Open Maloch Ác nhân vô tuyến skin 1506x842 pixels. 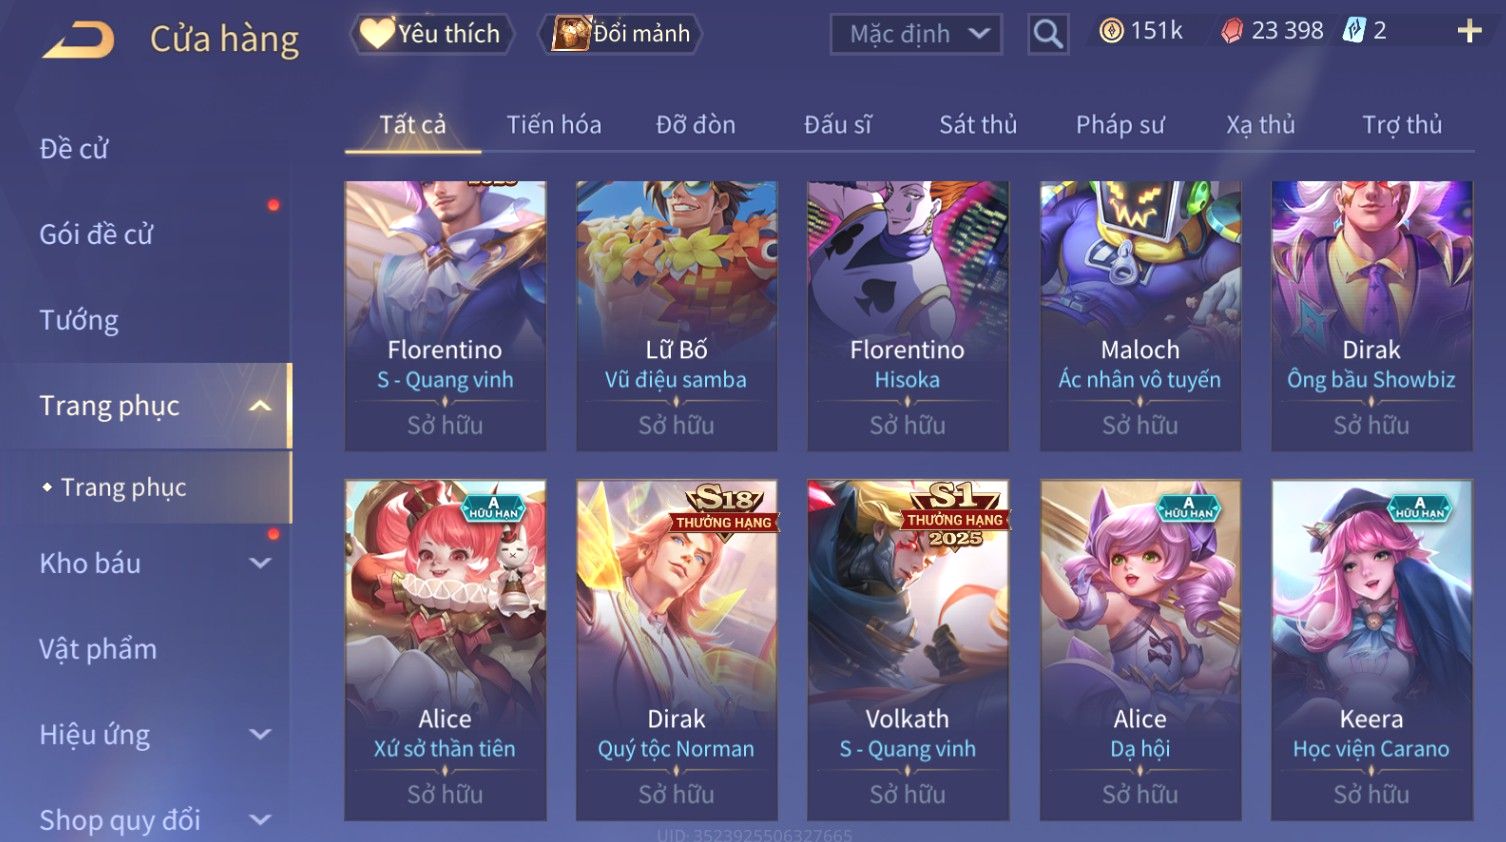point(1140,315)
